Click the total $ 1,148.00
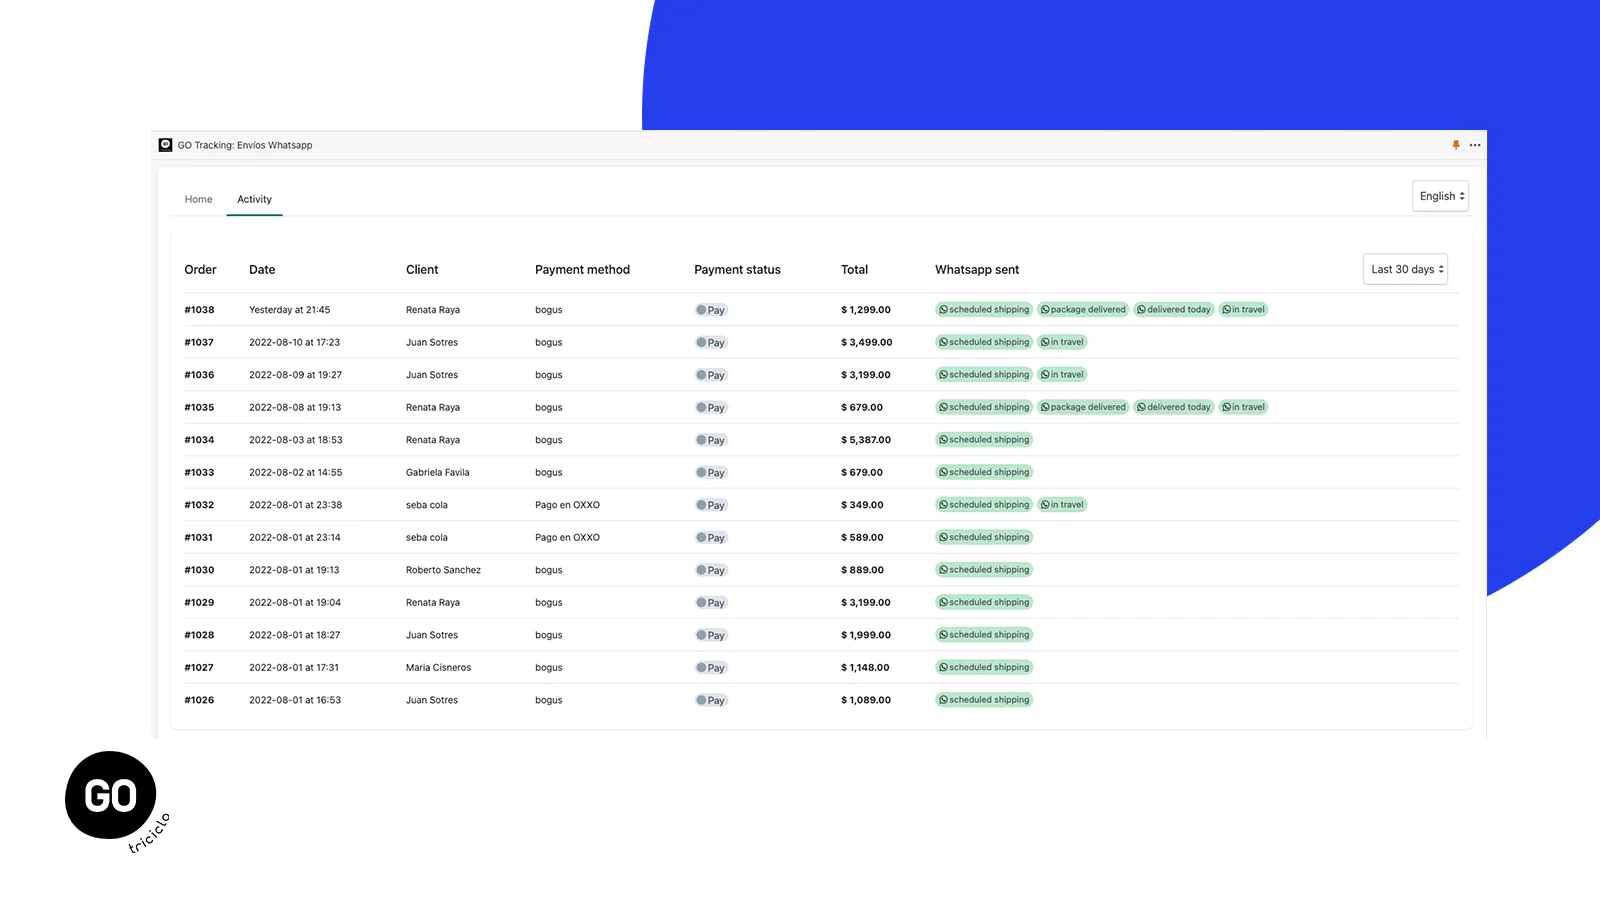Screen dimensions: 1600x900 point(865,667)
